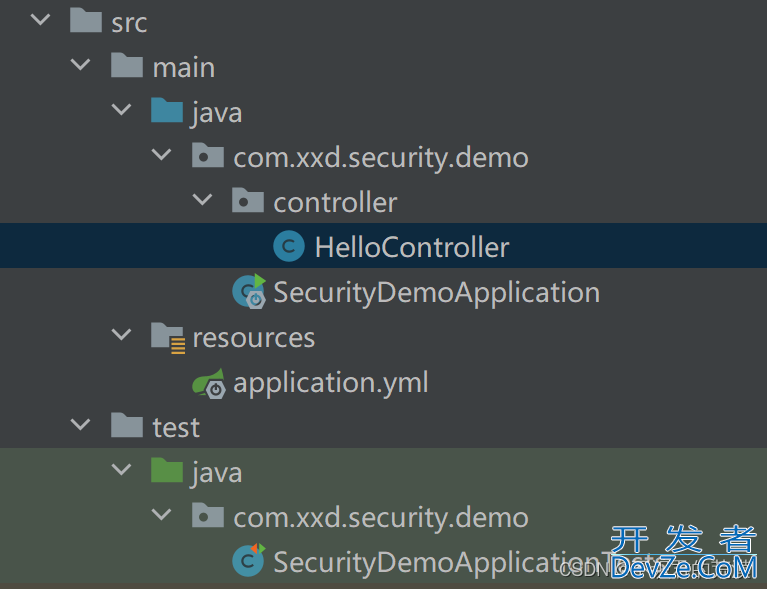Select the HelloController file name

coord(412,247)
